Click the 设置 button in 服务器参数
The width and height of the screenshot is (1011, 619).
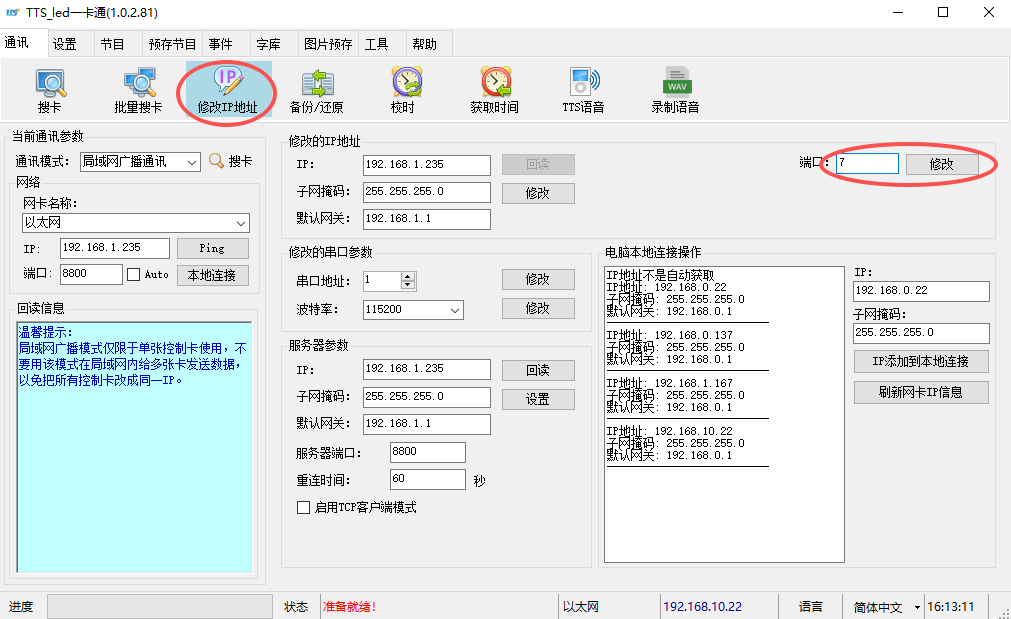(x=538, y=399)
